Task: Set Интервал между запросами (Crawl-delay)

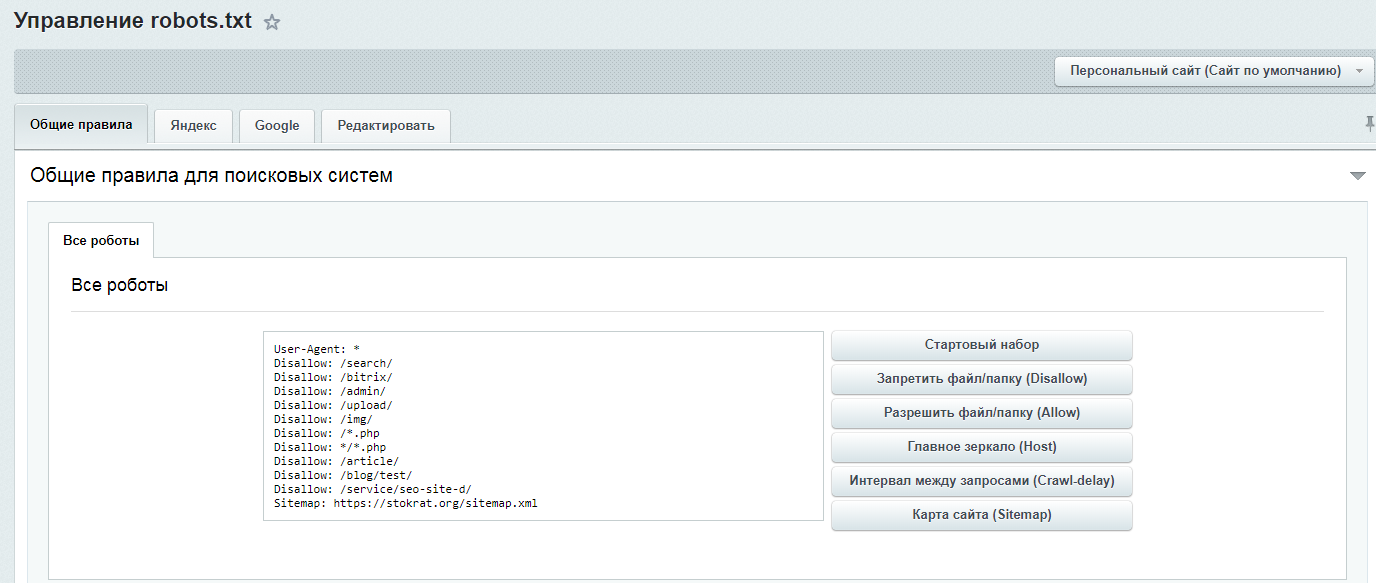Action: pyautogui.click(x=981, y=481)
